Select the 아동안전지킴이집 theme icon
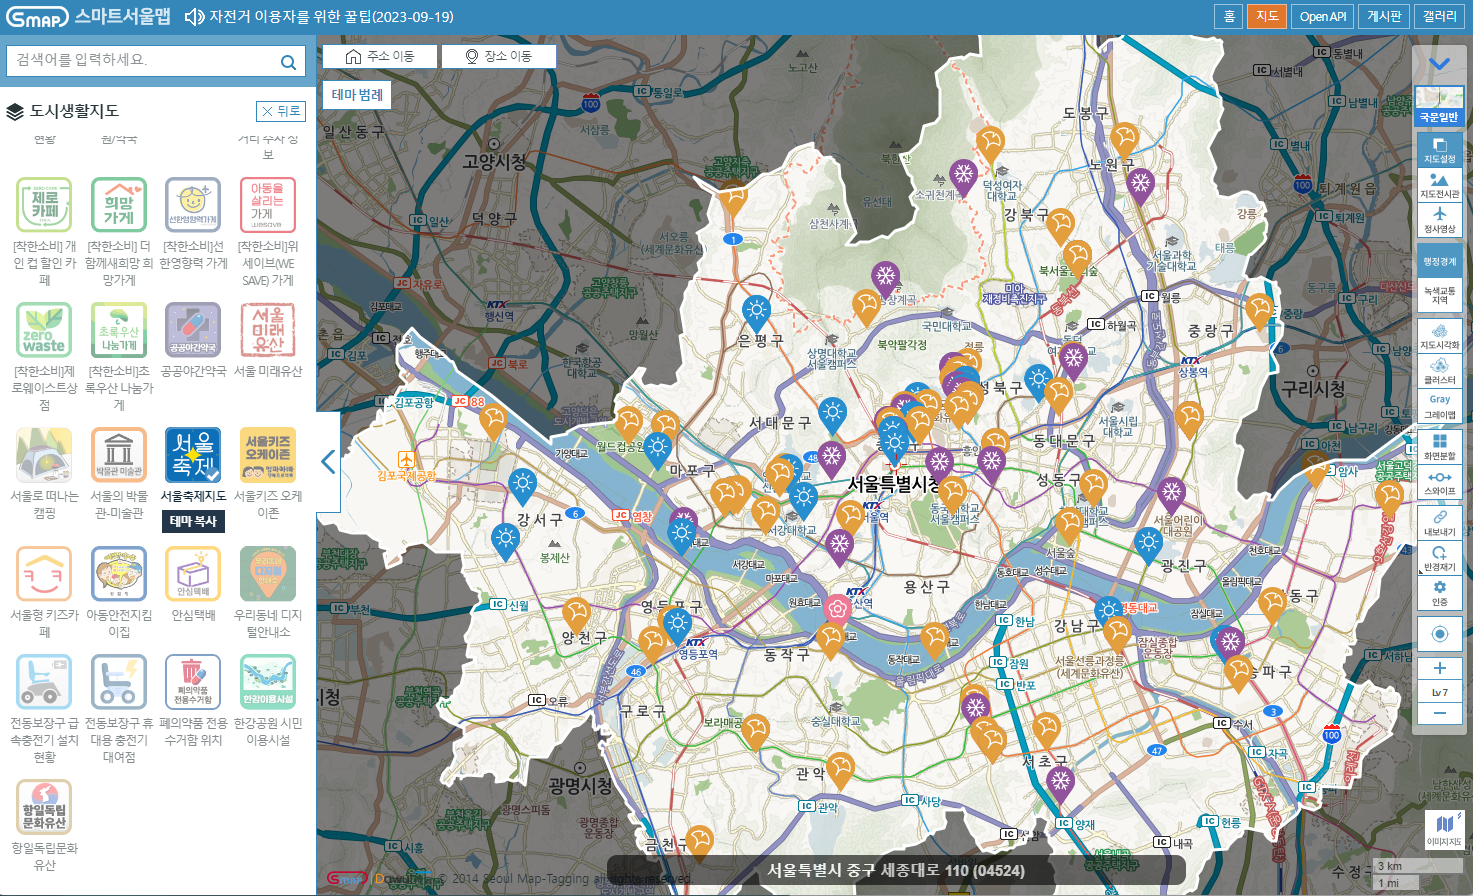Viewport: 1473px width, 896px height. (x=119, y=574)
